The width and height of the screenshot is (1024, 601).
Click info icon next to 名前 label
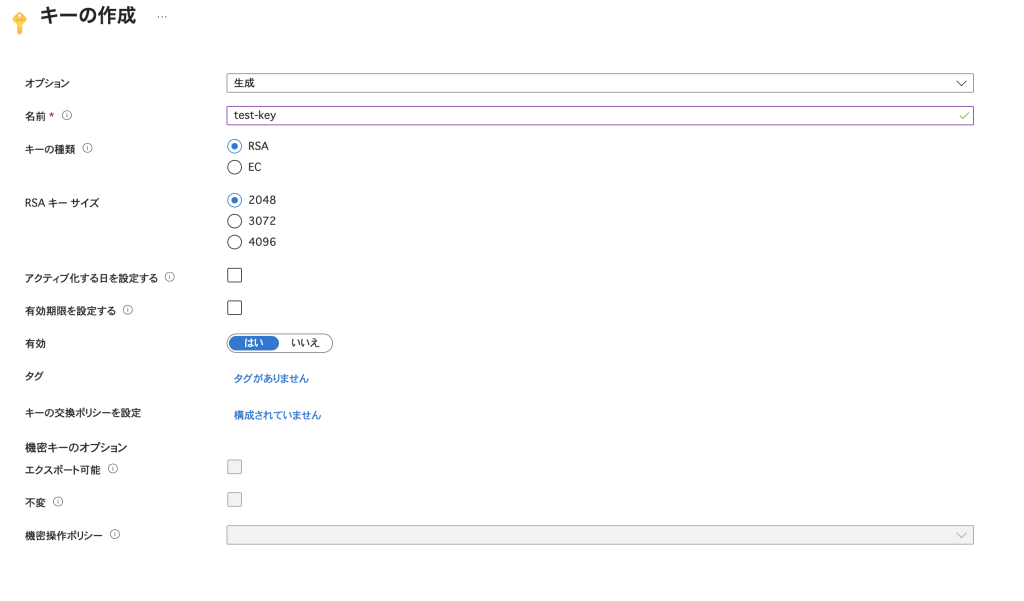(x=67, y=115)
